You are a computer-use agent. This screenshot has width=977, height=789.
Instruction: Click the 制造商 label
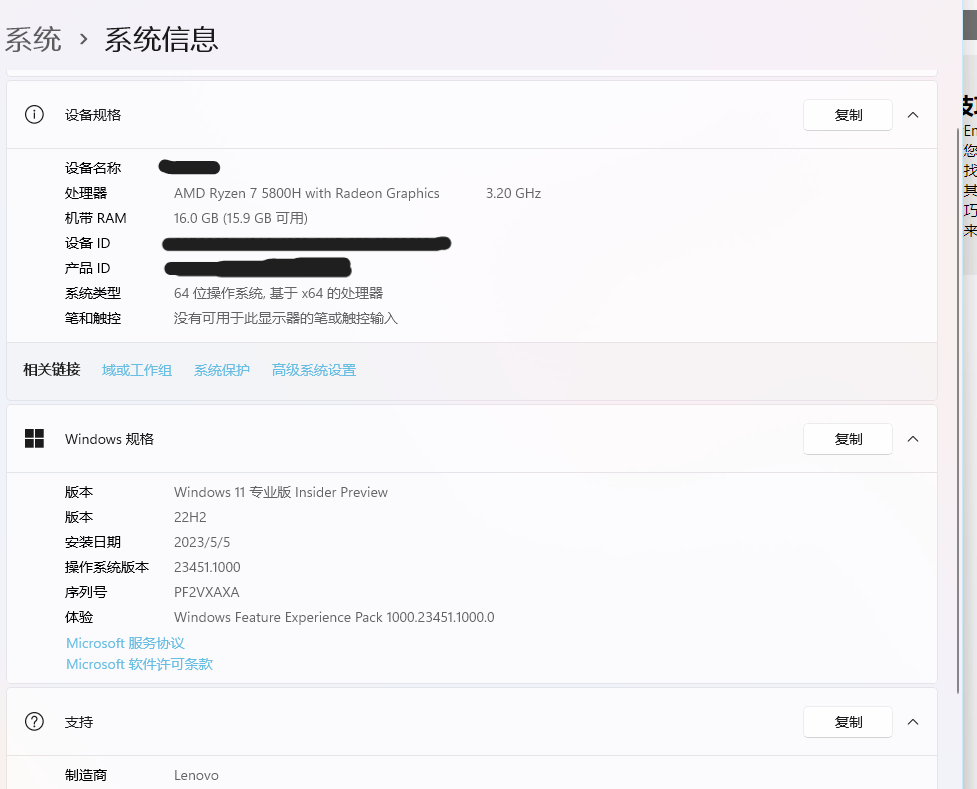click(86, 775)
